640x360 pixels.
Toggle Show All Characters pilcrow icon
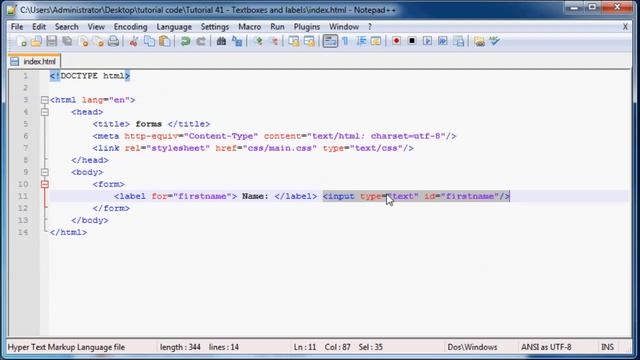pyautogui.click(x=345, y=41)
